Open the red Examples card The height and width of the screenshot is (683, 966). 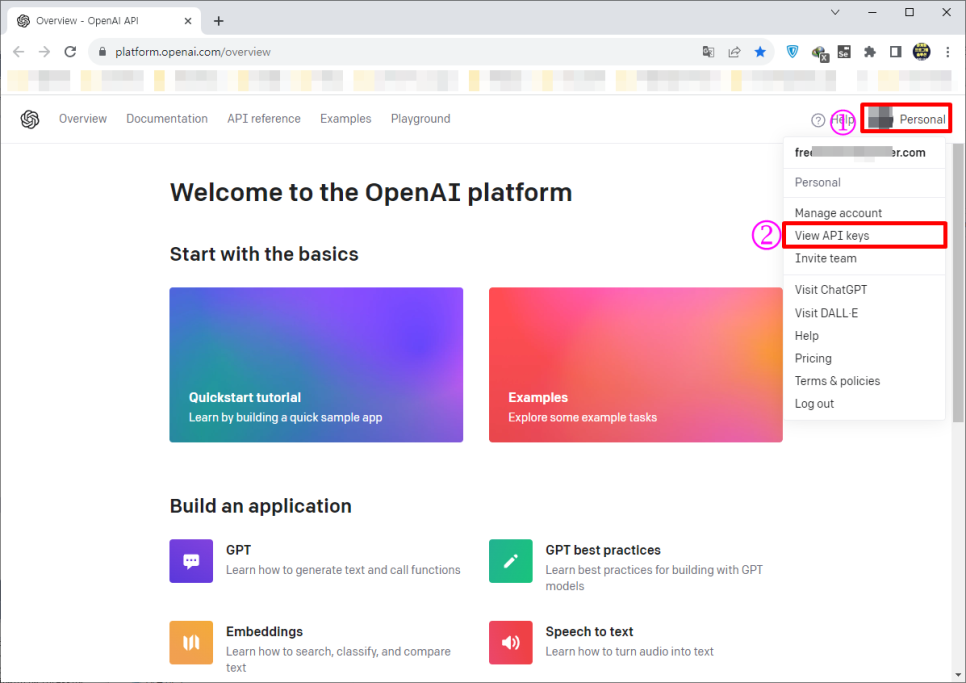636,365
